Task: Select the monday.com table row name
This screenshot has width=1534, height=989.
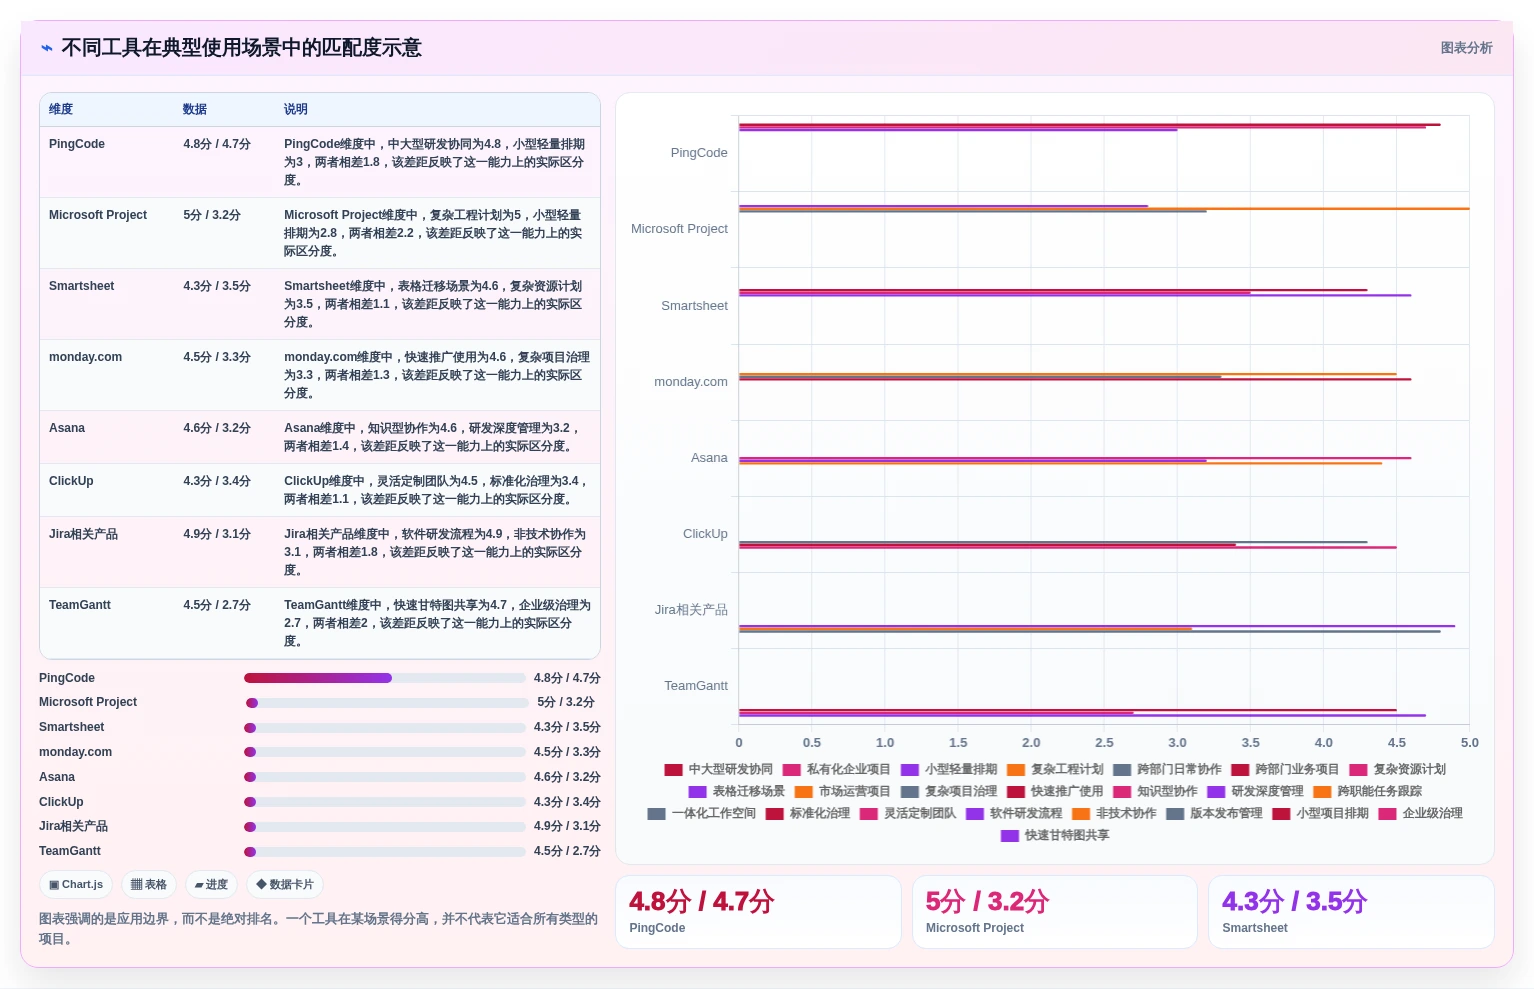Action: click(86, 357)
